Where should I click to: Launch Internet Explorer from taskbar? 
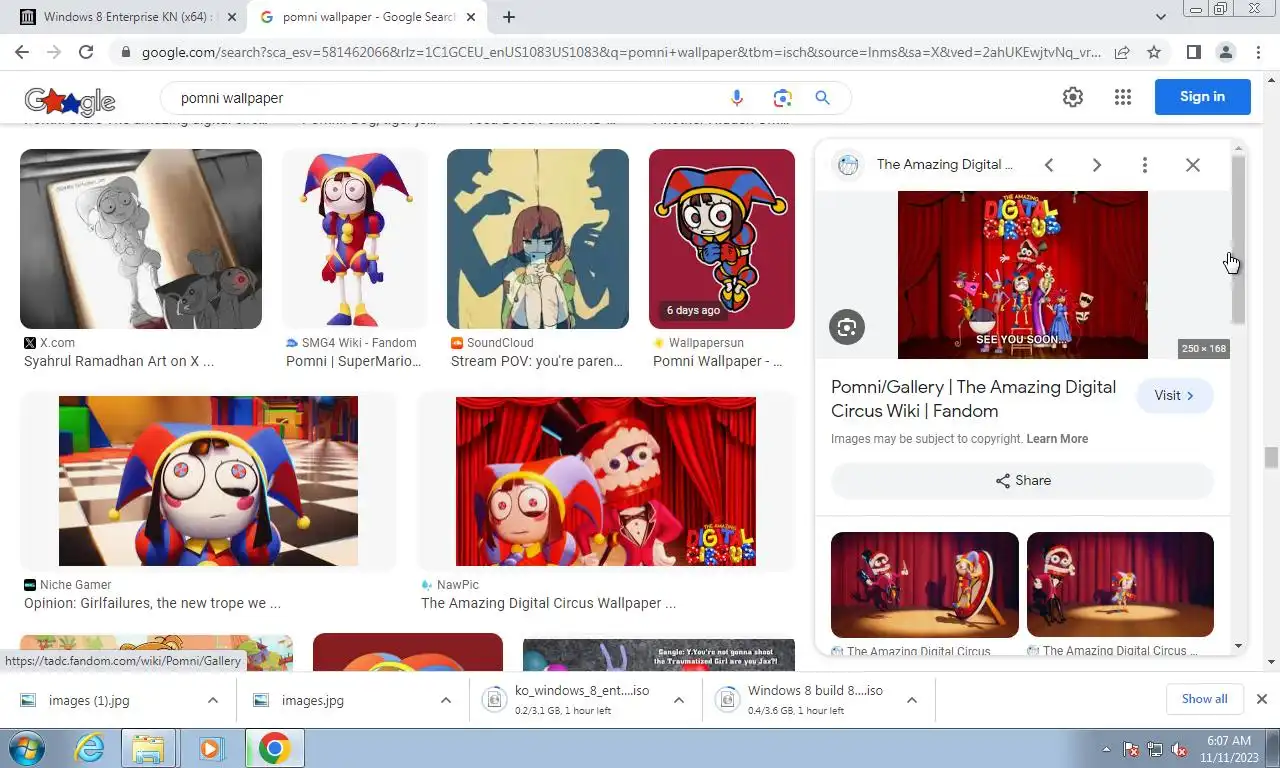click(89, 748)
